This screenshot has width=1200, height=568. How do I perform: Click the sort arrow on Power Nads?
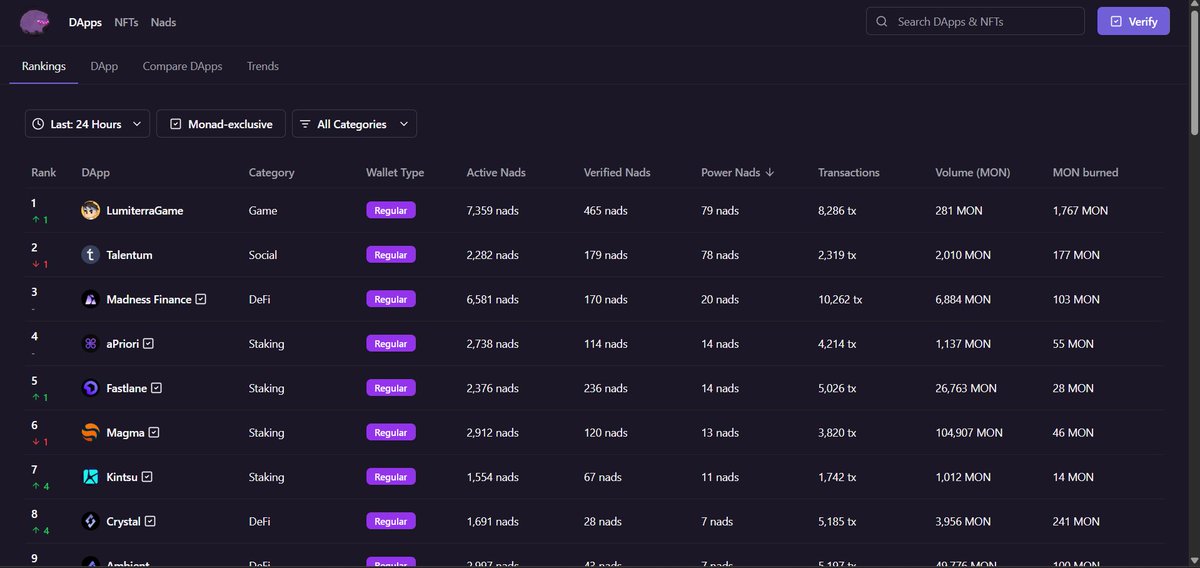click(770, 172)
